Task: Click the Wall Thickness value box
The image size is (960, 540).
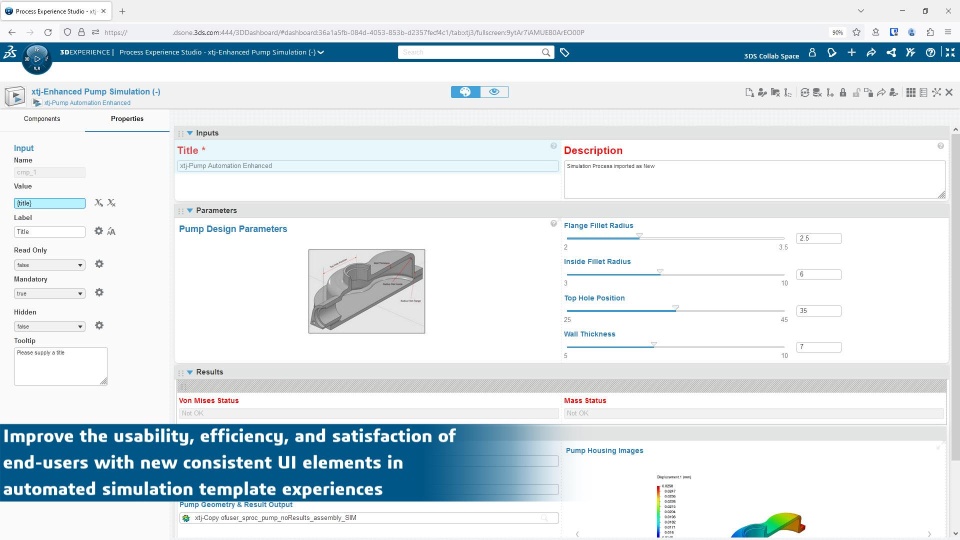Action: coord(819,347)
